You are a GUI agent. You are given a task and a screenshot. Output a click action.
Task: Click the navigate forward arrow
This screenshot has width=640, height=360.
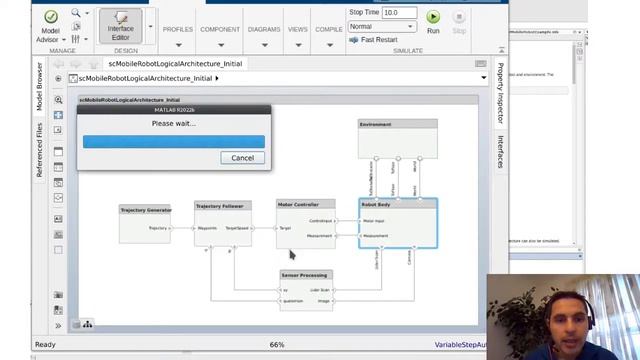click(x=76, y=64)
